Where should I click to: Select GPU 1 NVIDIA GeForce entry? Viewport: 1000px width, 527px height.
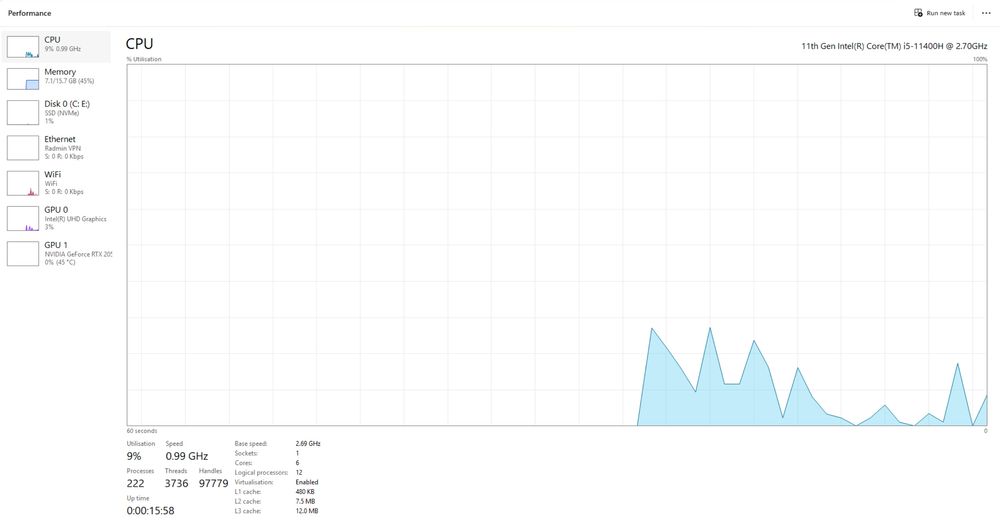[56, 254]
